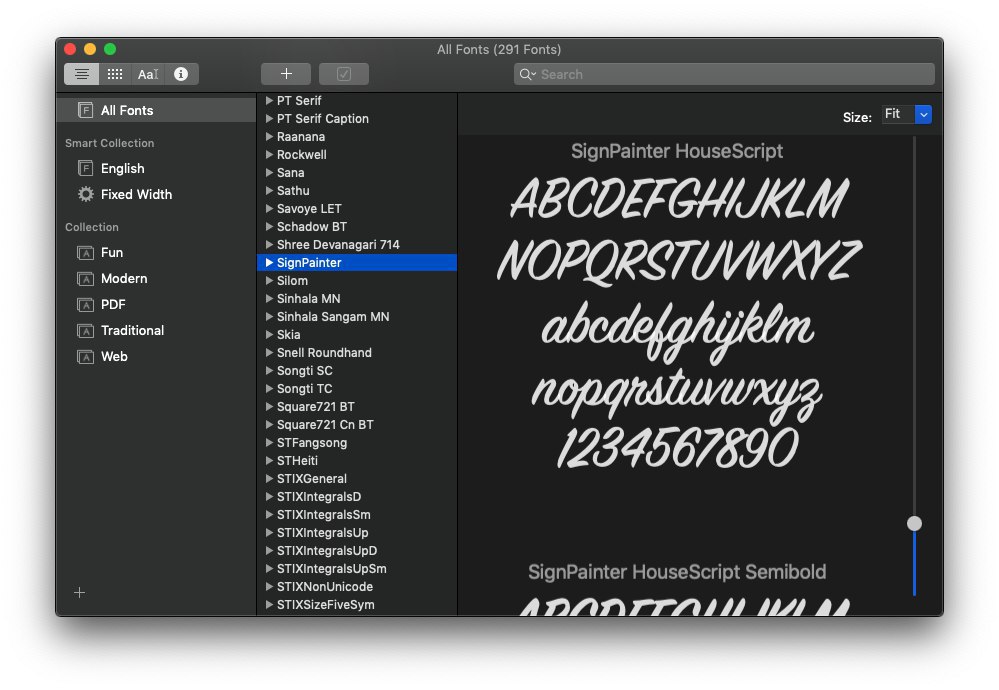
Task: Select Square721 Cn BT font
Action: tap(357, 424)
